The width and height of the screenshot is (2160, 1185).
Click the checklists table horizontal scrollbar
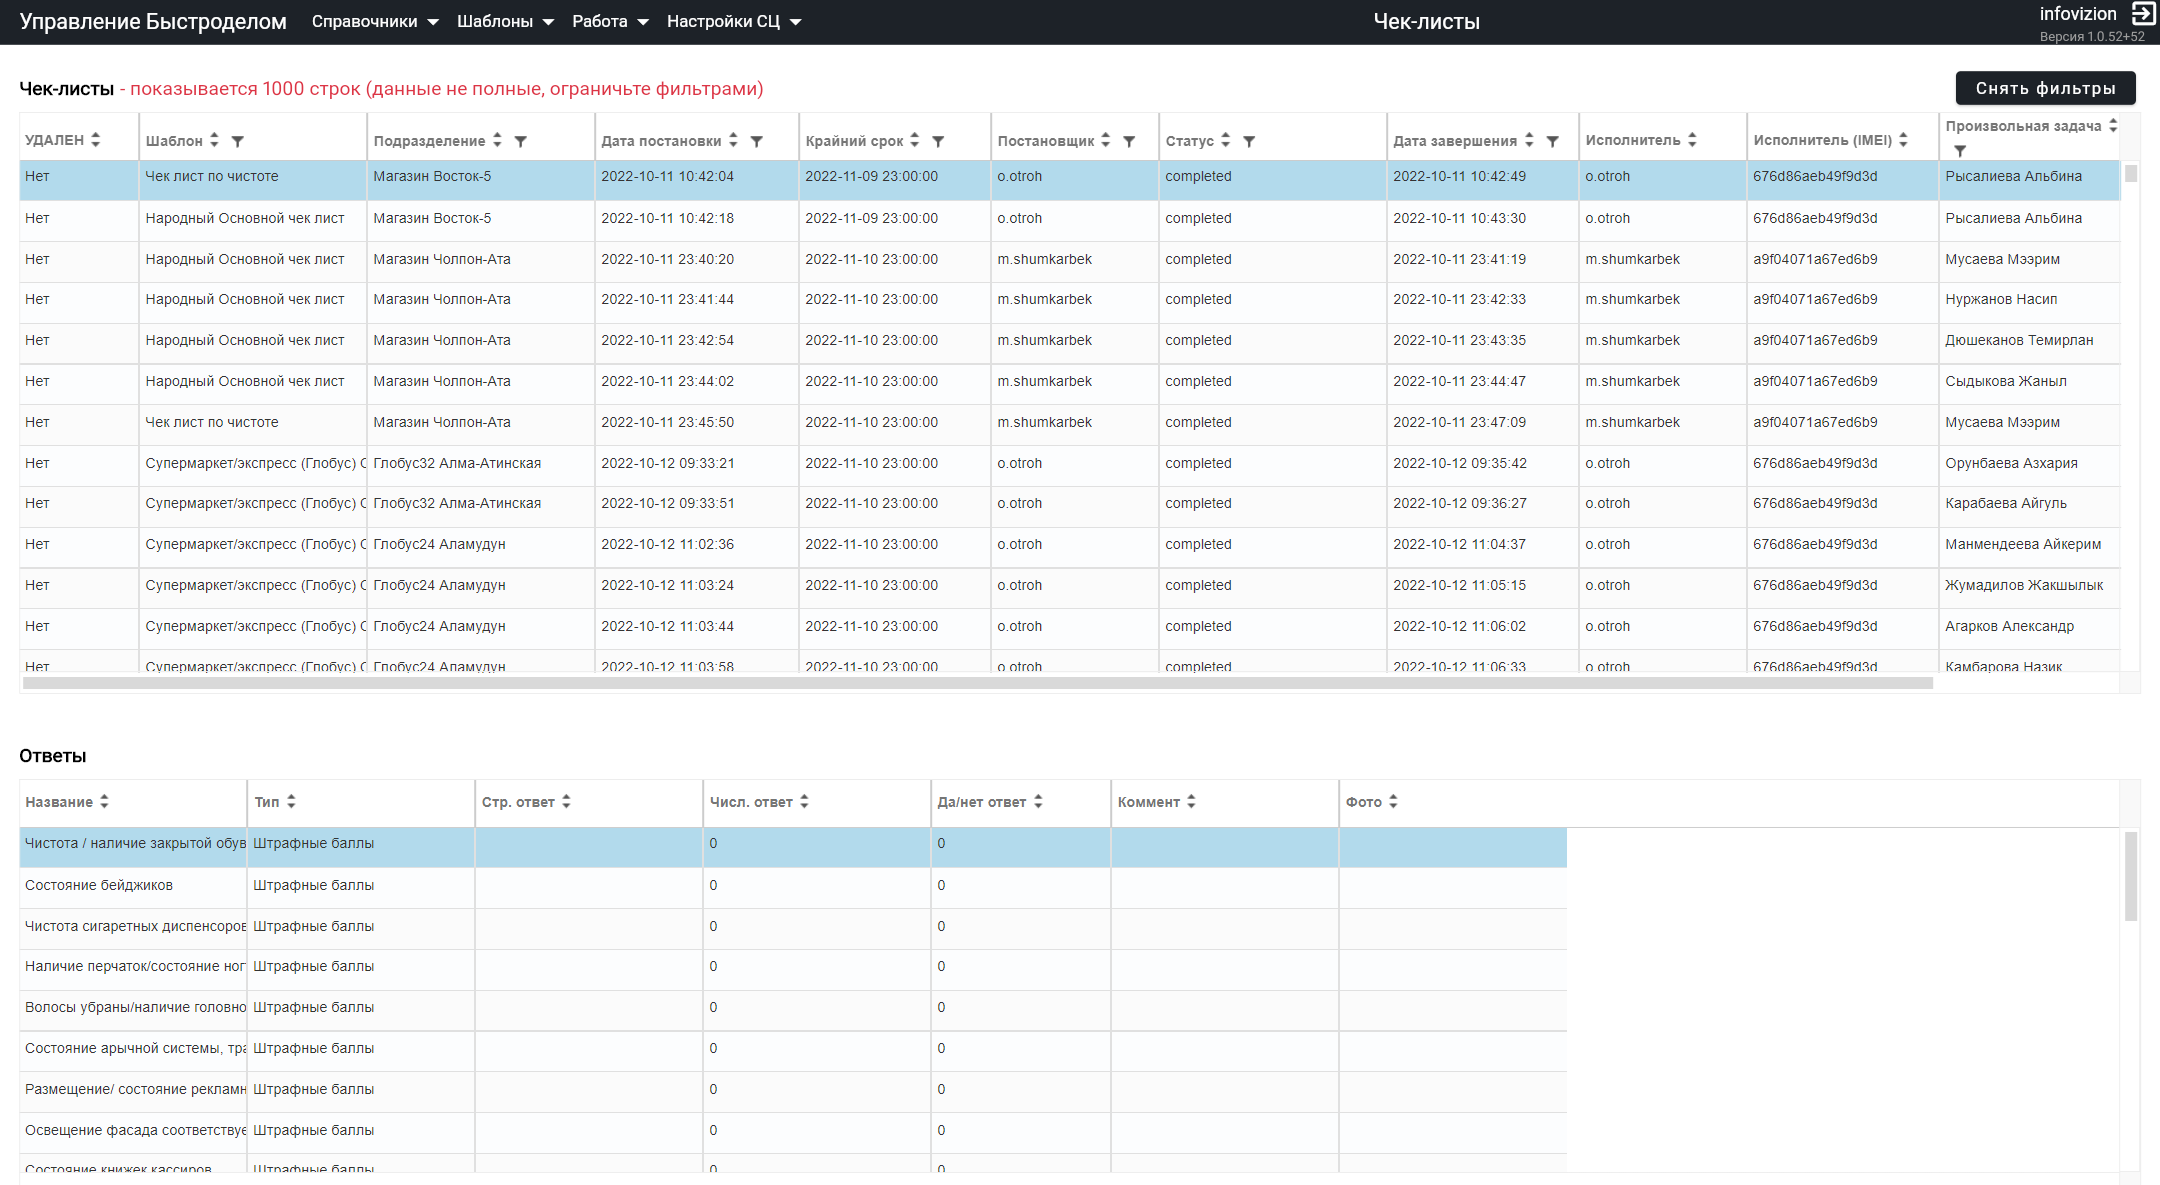978,683
